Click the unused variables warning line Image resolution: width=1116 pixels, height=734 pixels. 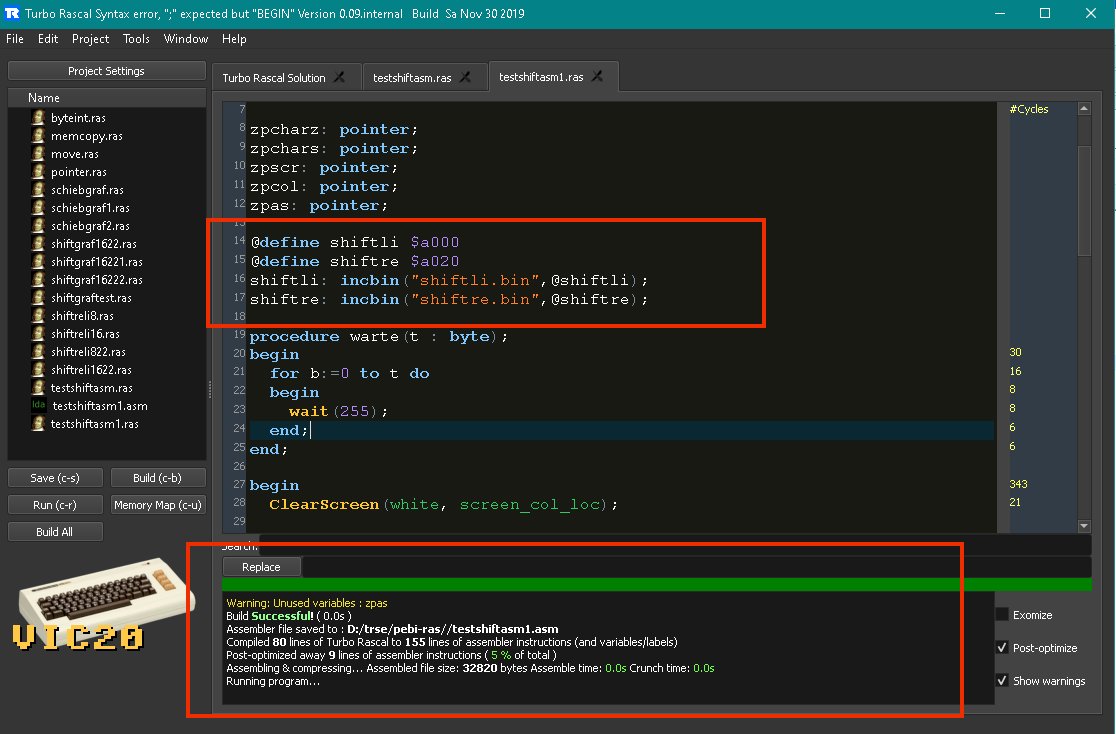307,603
